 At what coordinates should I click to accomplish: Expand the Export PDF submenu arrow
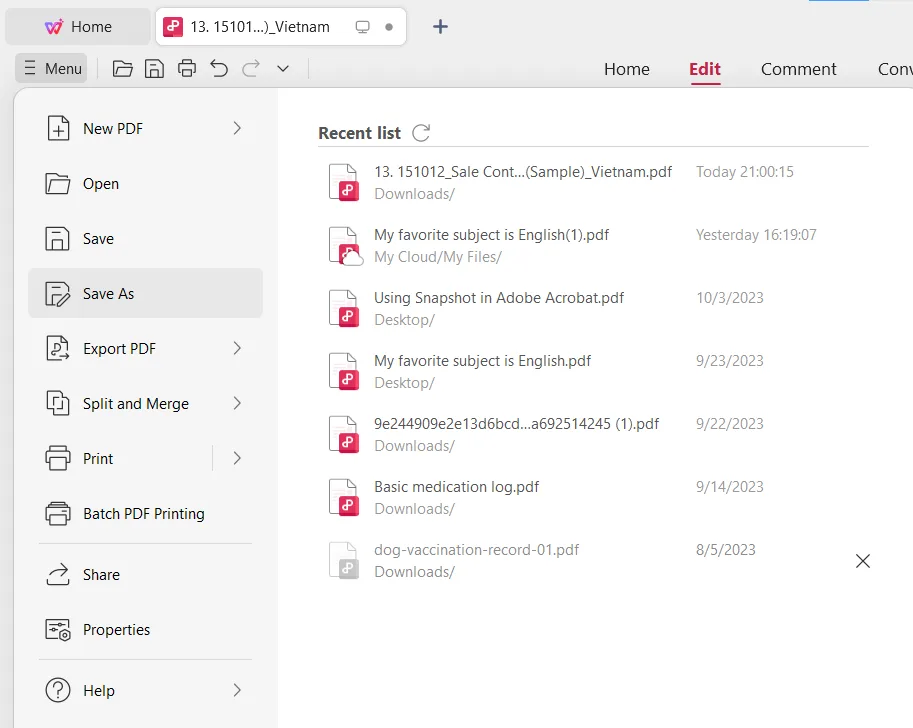point(237,348)
